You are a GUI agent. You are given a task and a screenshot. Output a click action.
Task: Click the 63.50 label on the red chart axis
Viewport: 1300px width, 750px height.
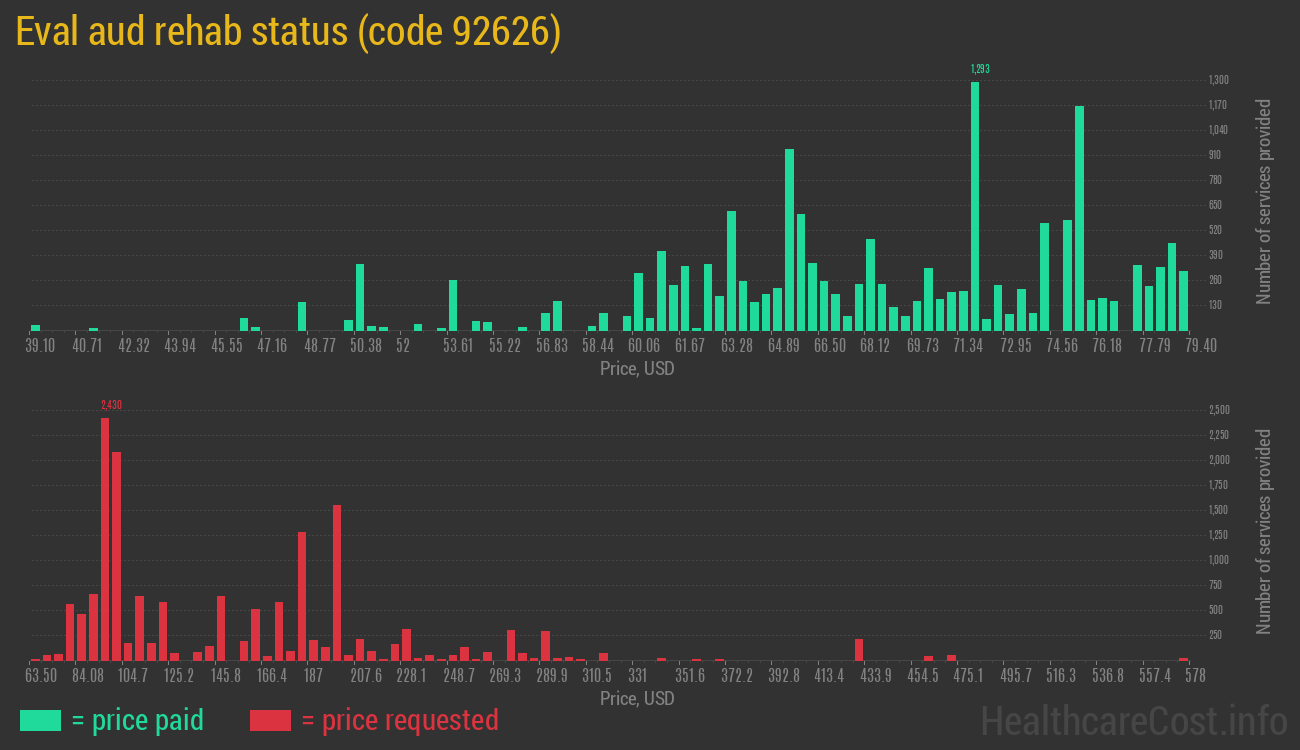click(41, 676)
